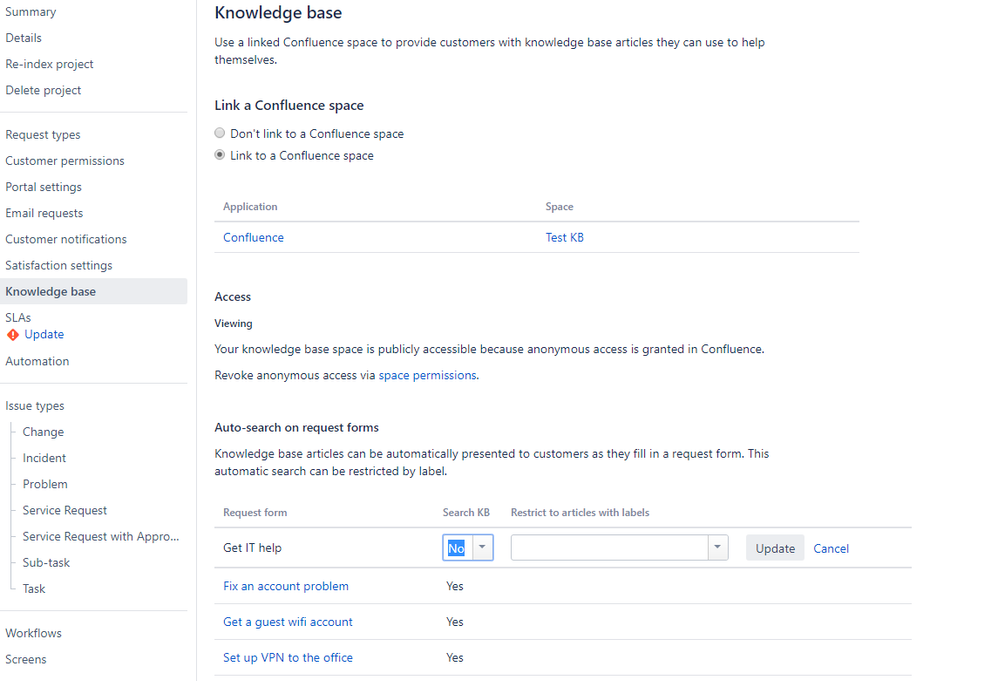Select the Sub-task issue type
The image size is (998, 681).
tap(47, 562)
